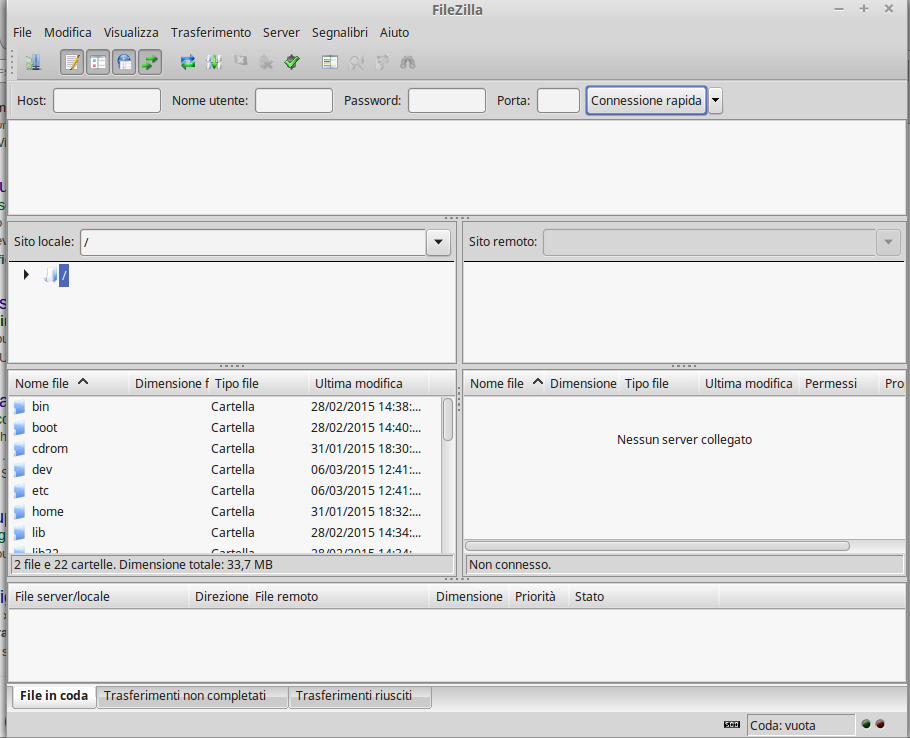Select the Priorità queue column header

539,596
